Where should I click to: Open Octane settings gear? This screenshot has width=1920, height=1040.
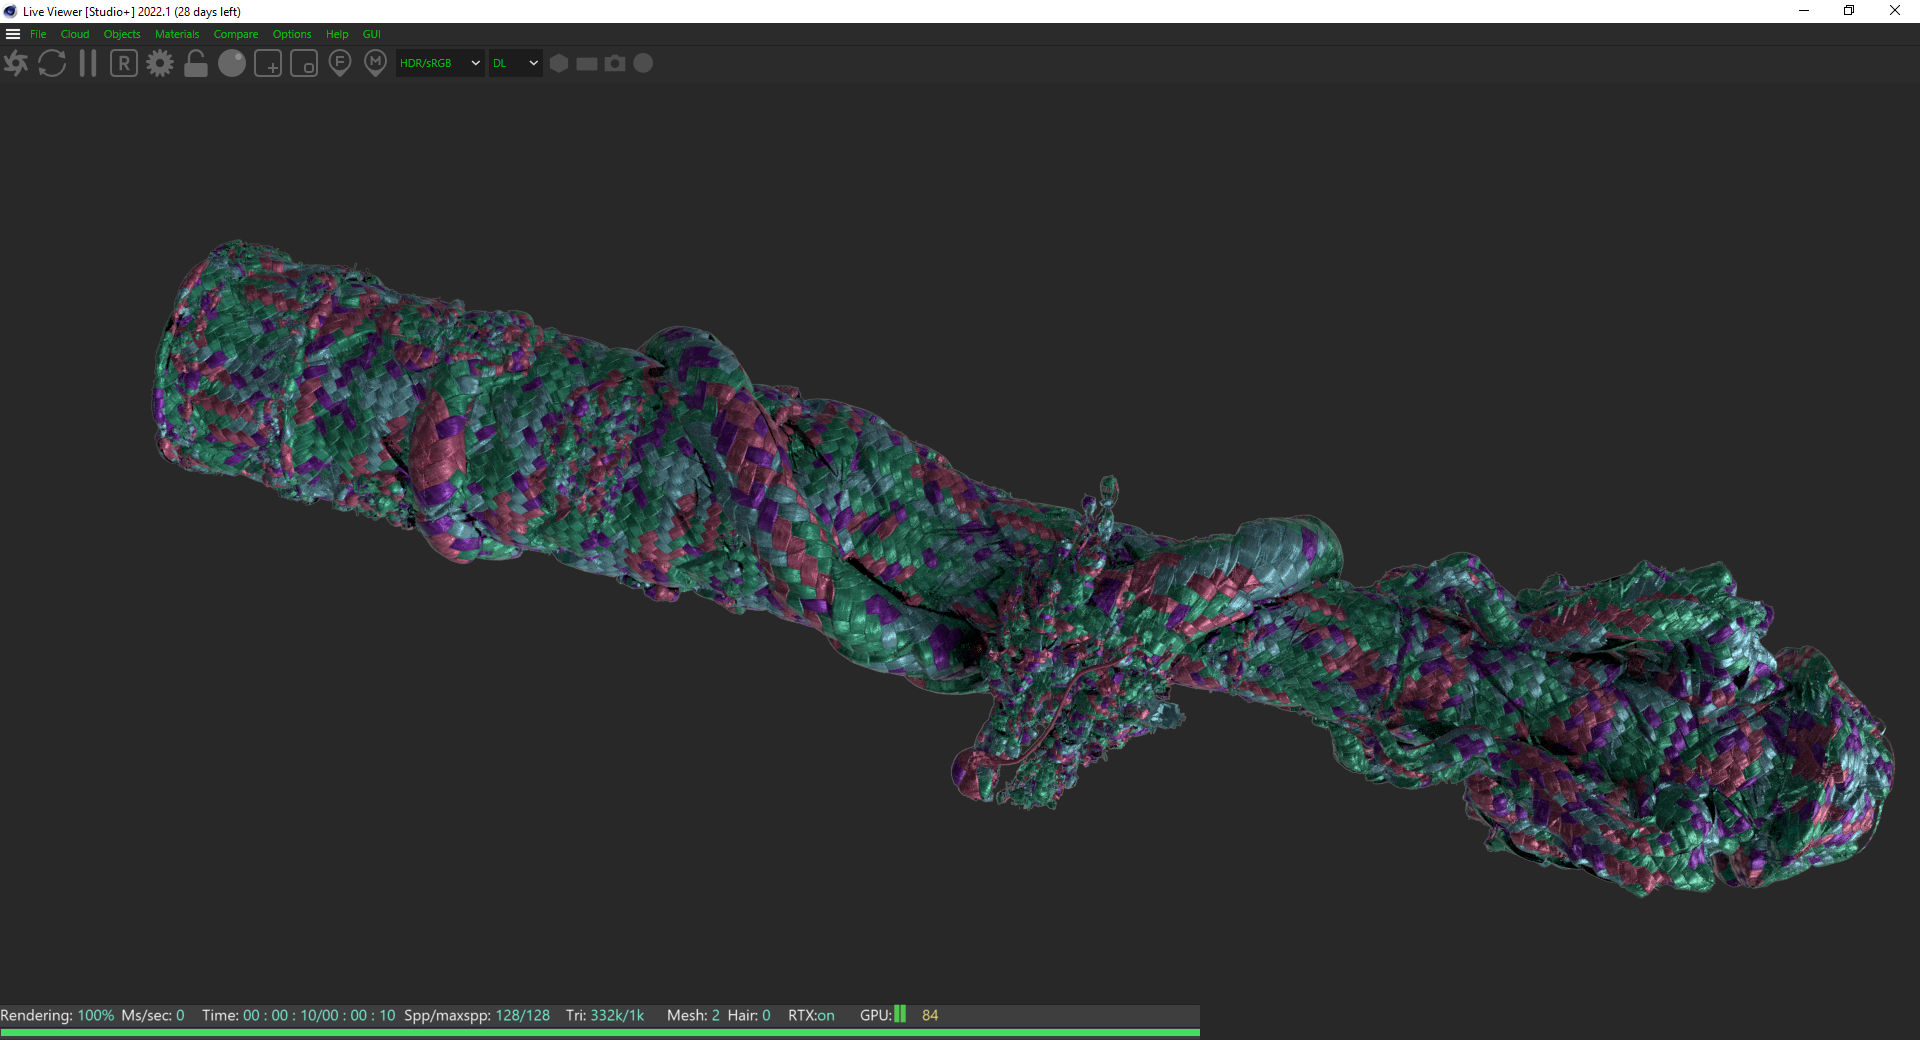point(160,64)
